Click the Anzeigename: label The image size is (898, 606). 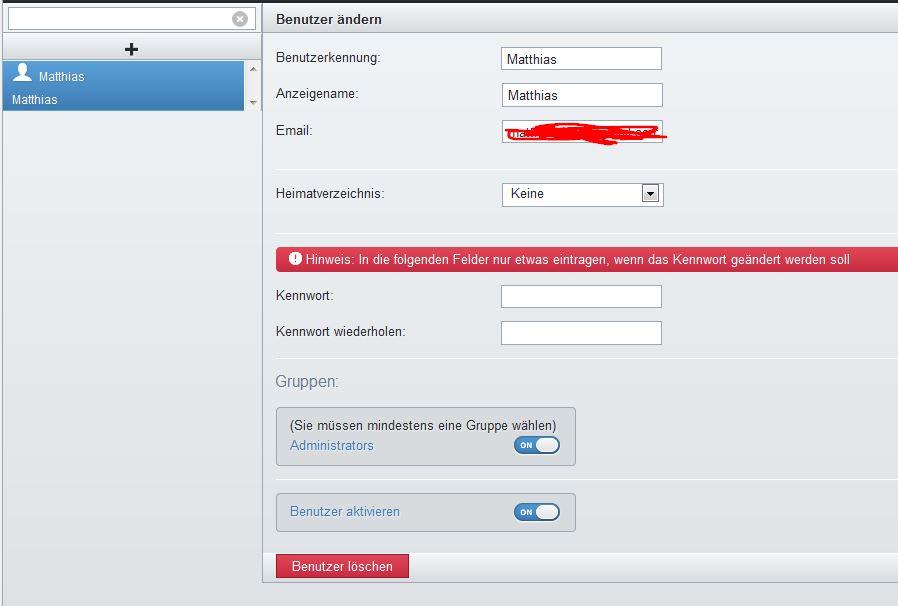(x=317, y=94)
